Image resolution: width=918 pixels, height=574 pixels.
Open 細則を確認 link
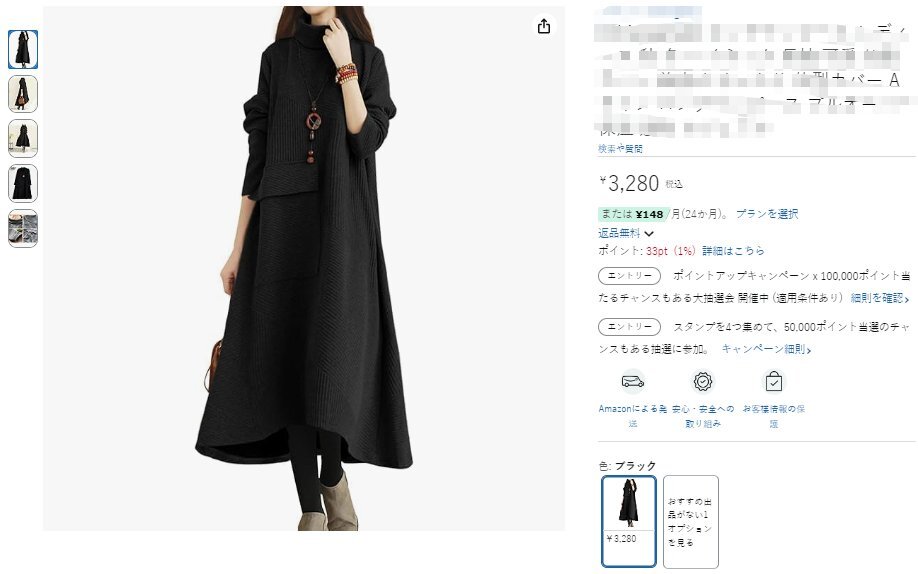tap(879, 298)
